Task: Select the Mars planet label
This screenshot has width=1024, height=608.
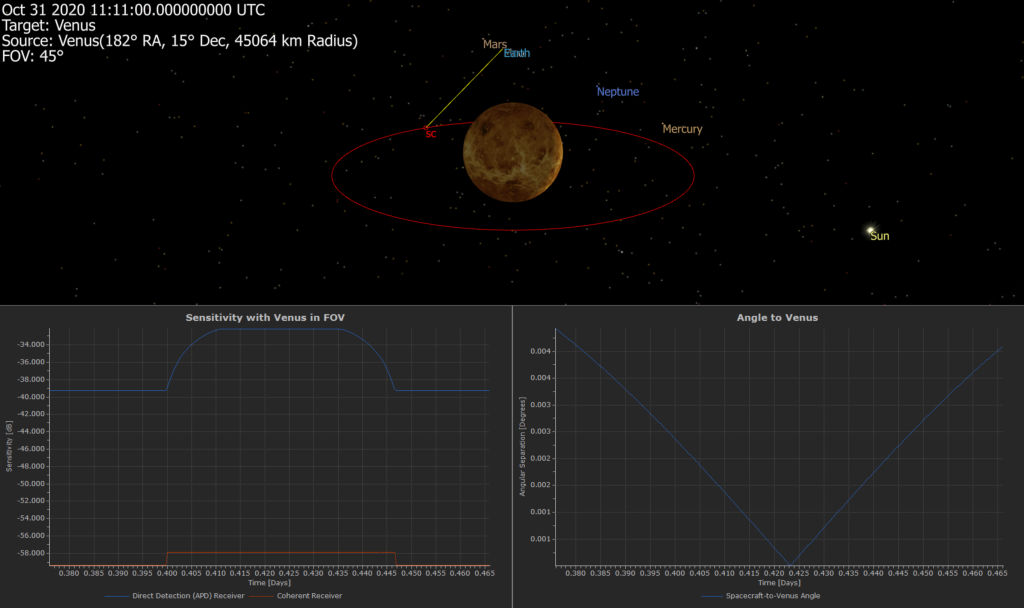Action: tap(495, 44)
